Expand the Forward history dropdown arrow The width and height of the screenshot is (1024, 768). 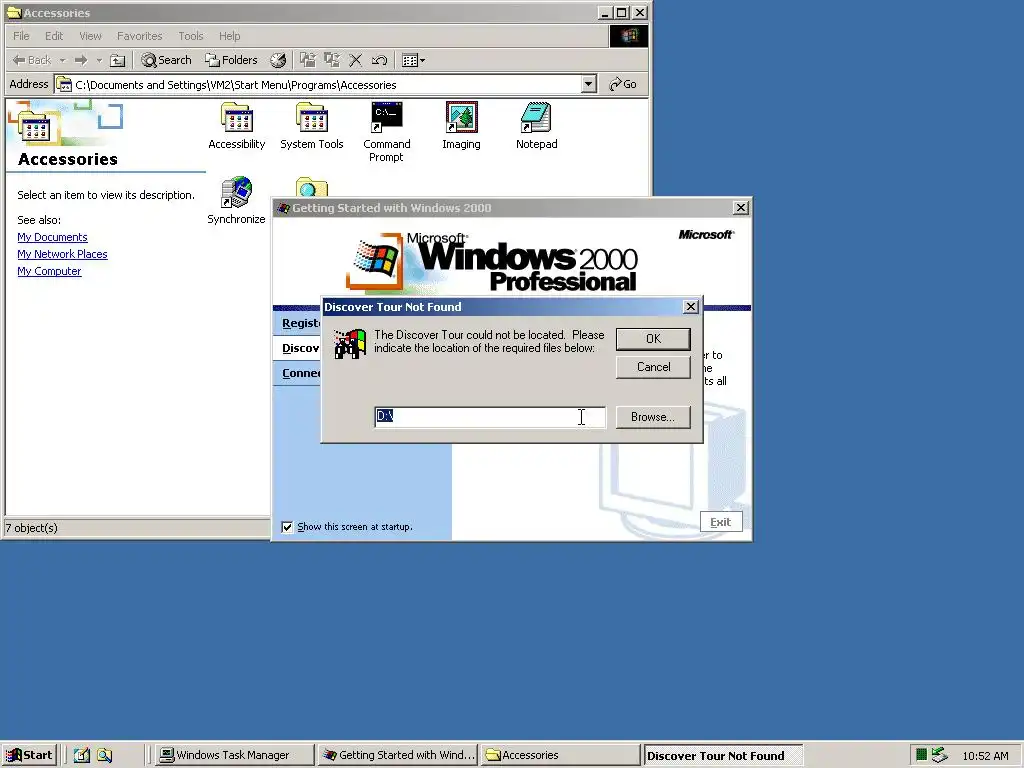(99, 60)
